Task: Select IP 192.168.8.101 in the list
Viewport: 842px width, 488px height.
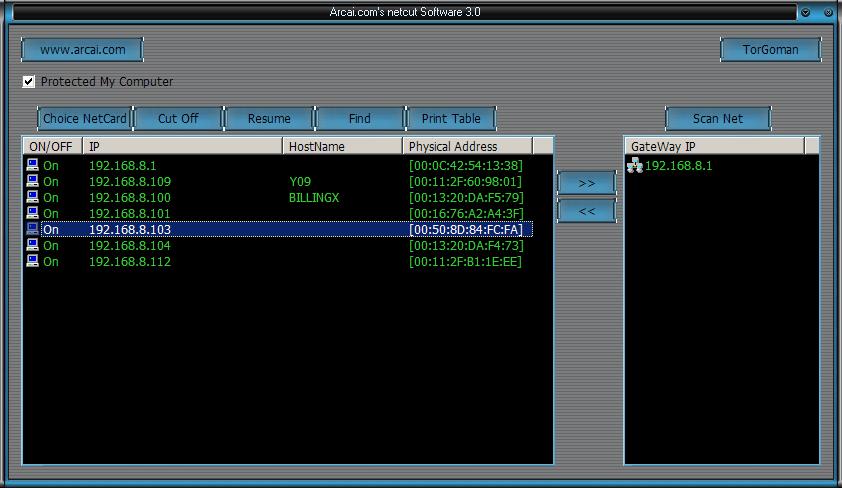Action: [130, 214]
